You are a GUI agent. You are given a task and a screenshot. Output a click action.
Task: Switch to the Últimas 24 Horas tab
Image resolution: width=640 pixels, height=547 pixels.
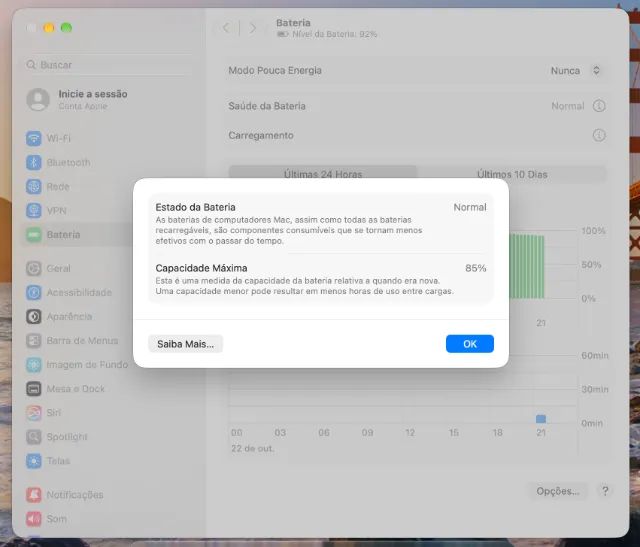coord(323,174)
